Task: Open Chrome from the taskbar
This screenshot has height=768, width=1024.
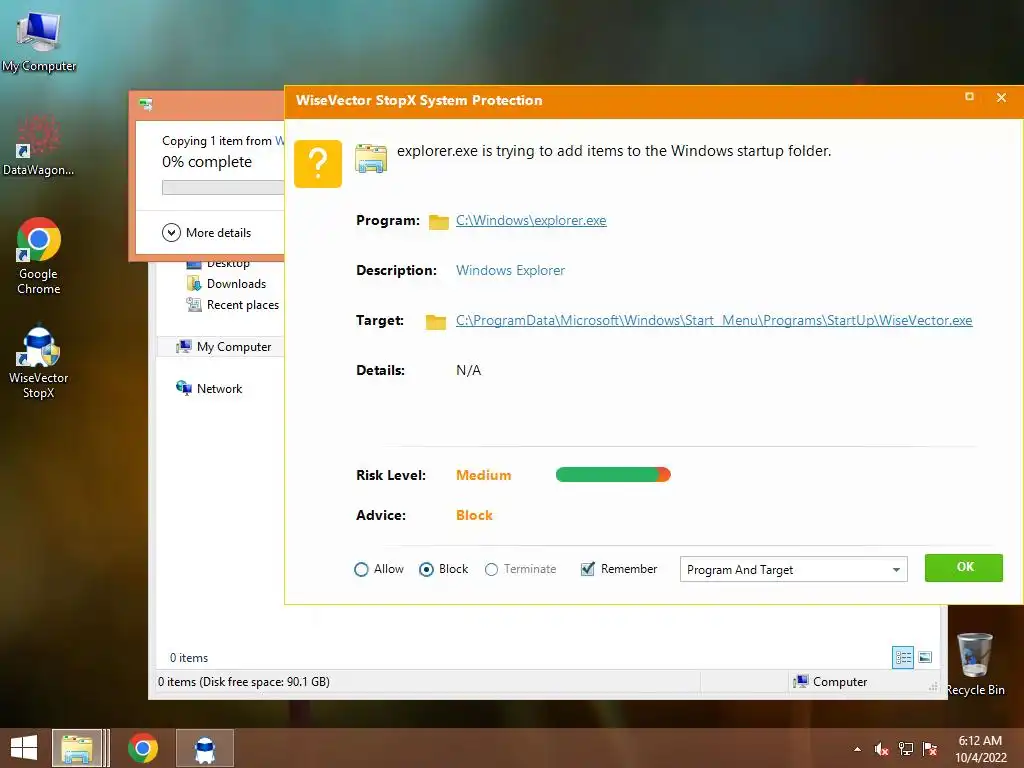Action: (x=143, y=748)
